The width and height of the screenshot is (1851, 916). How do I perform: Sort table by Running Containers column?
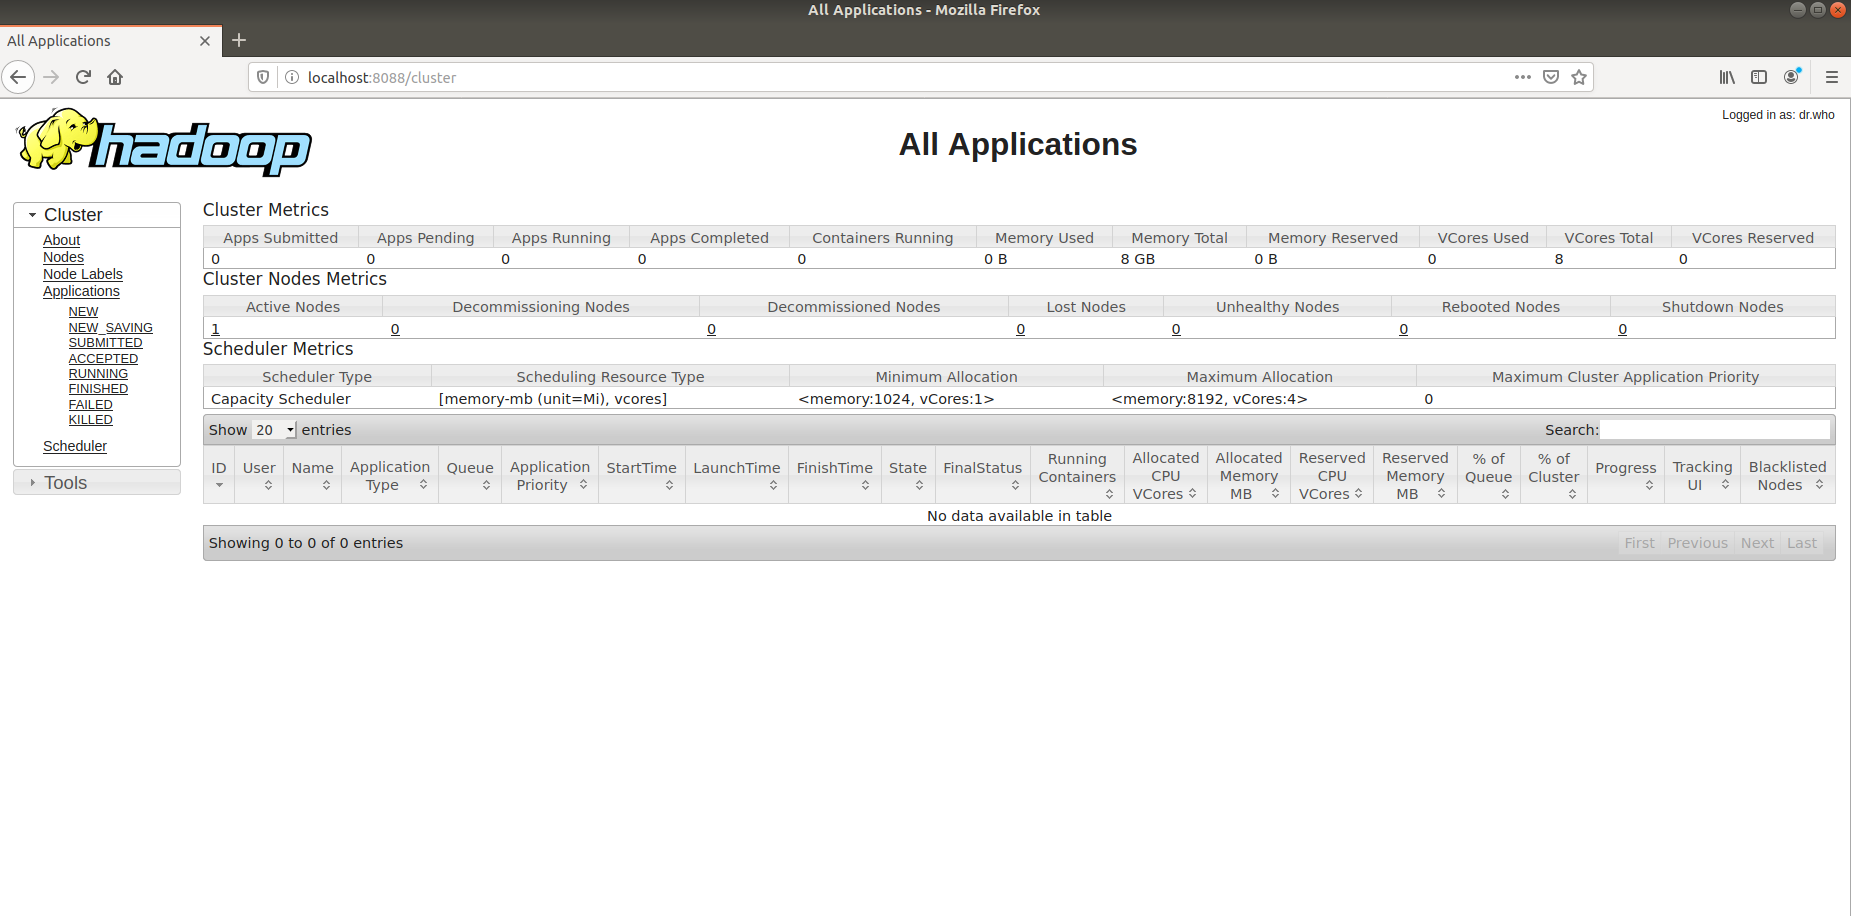[x=1077, y=475]
